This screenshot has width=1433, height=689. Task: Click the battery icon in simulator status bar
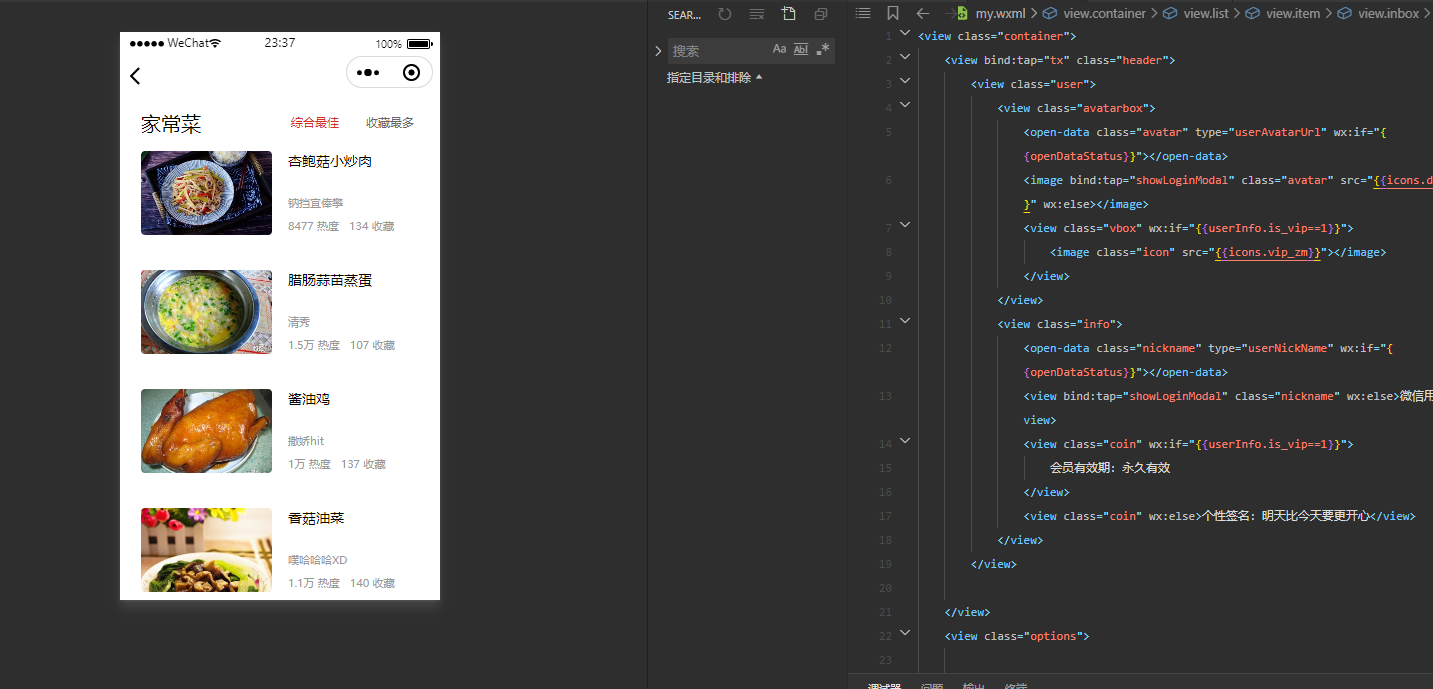pyautogui.click(x=419, y=44)
